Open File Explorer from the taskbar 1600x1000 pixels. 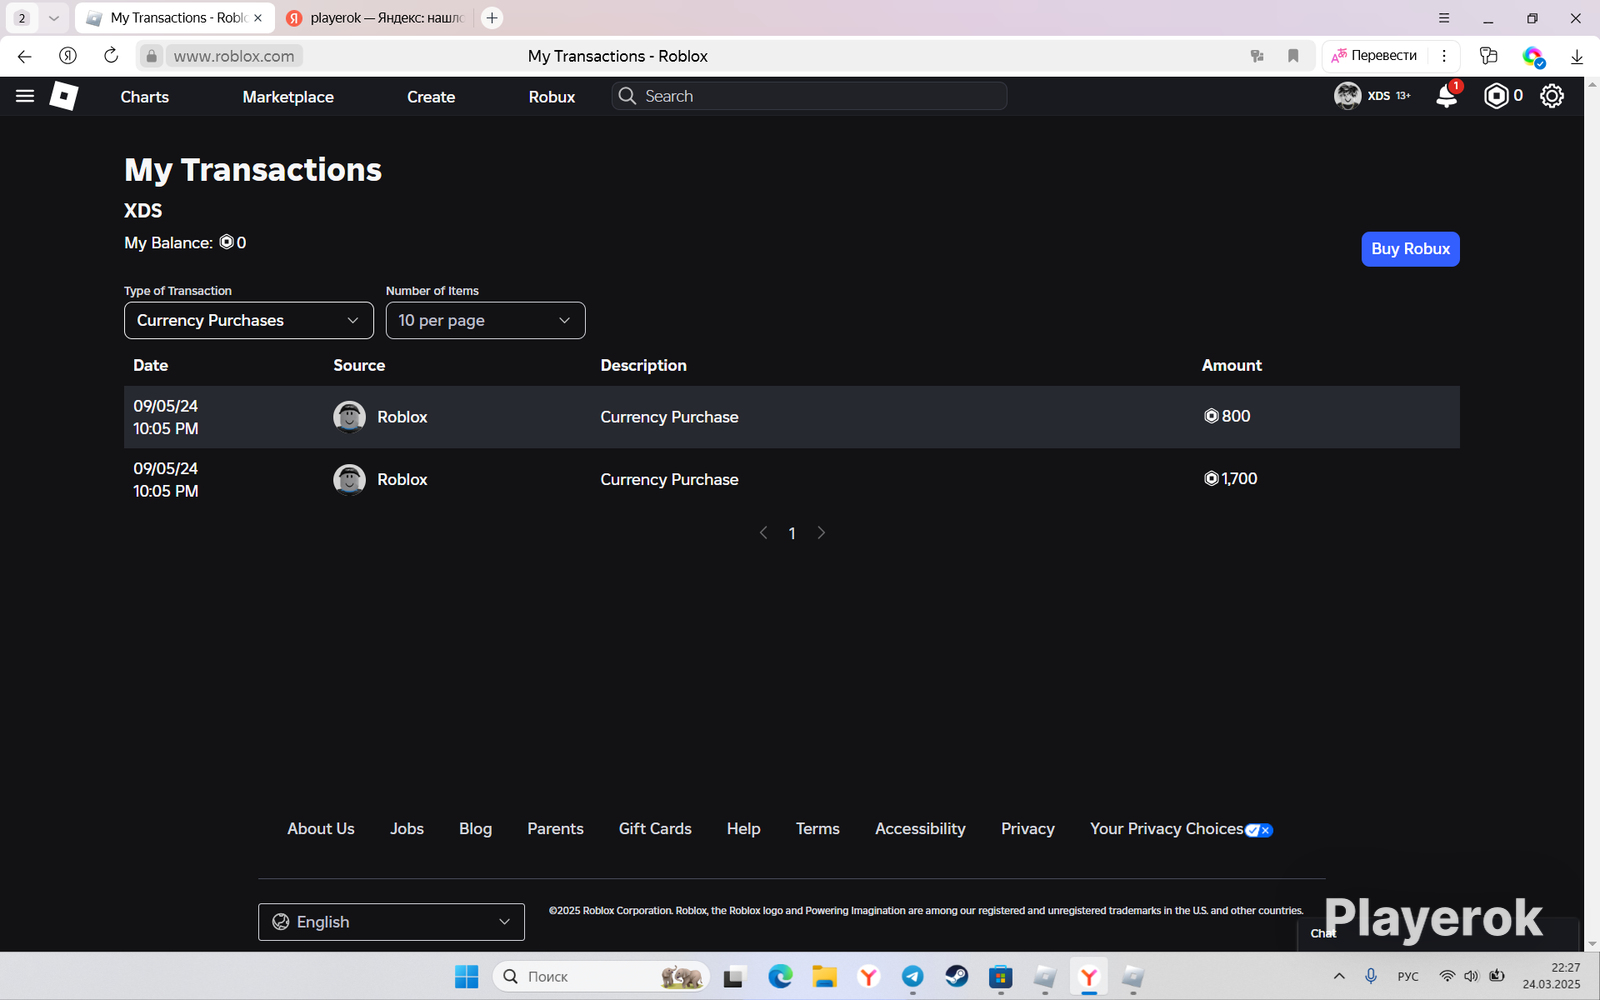coord(825,977)
